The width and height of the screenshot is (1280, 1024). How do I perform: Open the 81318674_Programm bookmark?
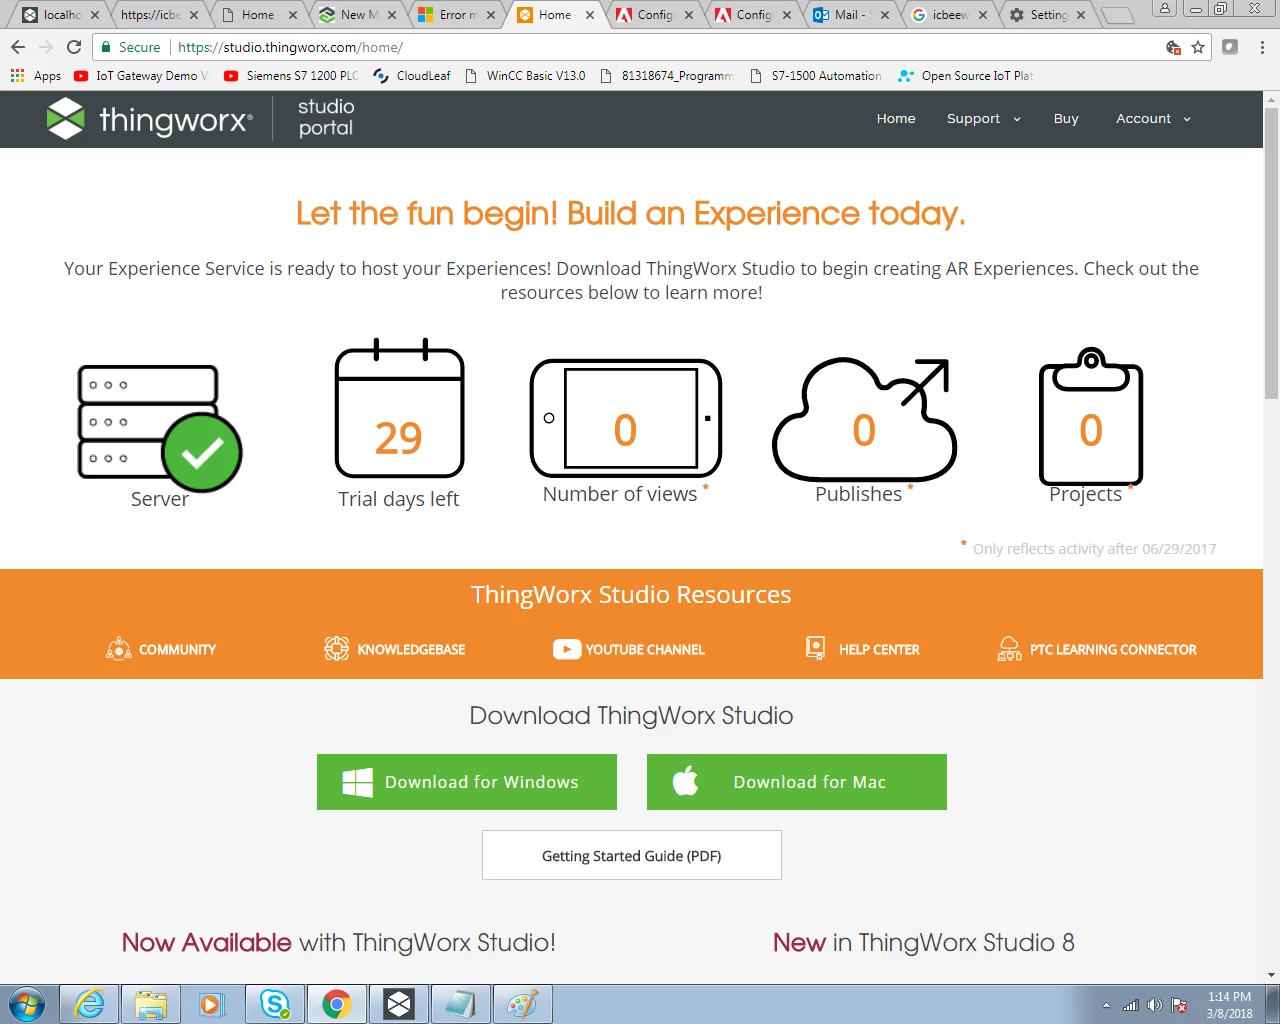667,75
